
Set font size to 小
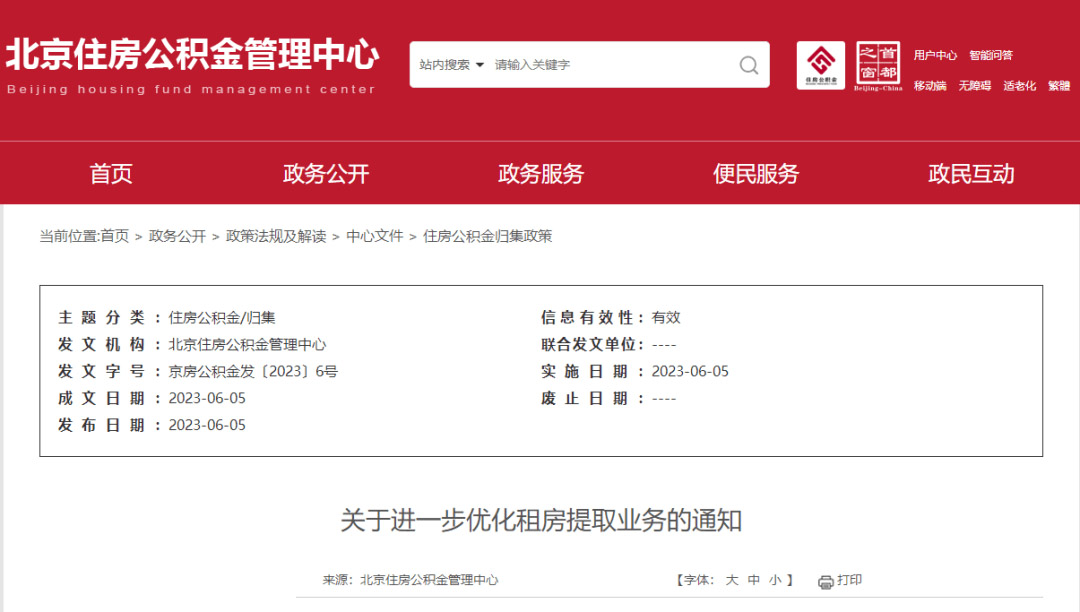tap(775, 580)
